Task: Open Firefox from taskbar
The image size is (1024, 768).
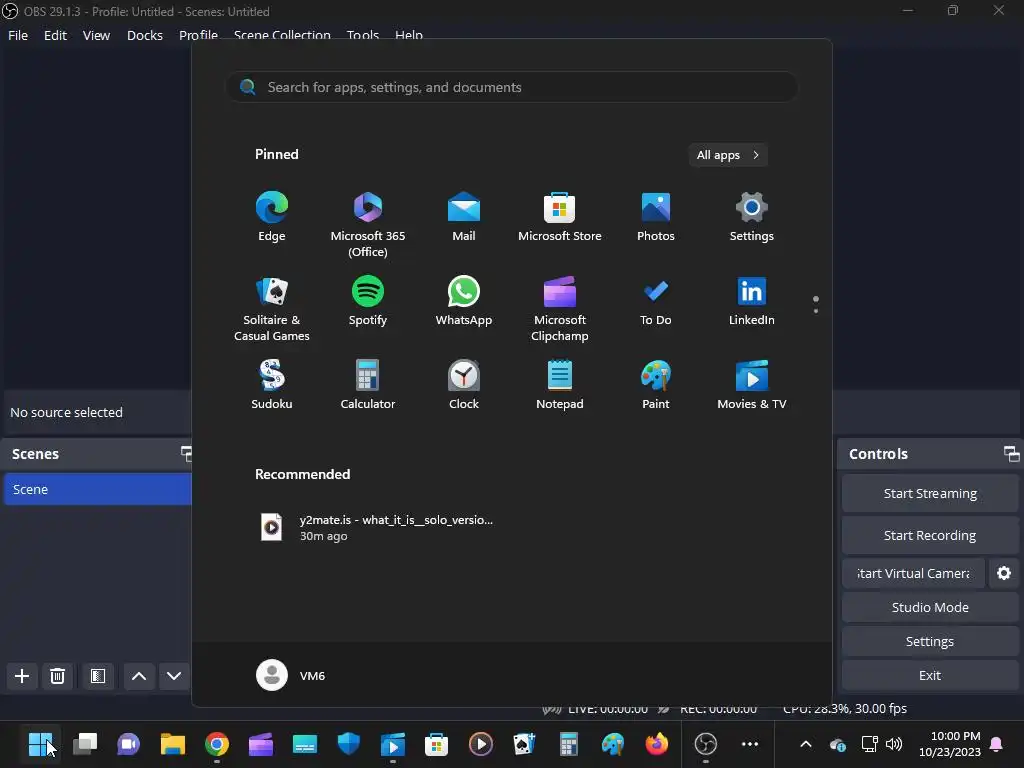Action: pos(656,744)
